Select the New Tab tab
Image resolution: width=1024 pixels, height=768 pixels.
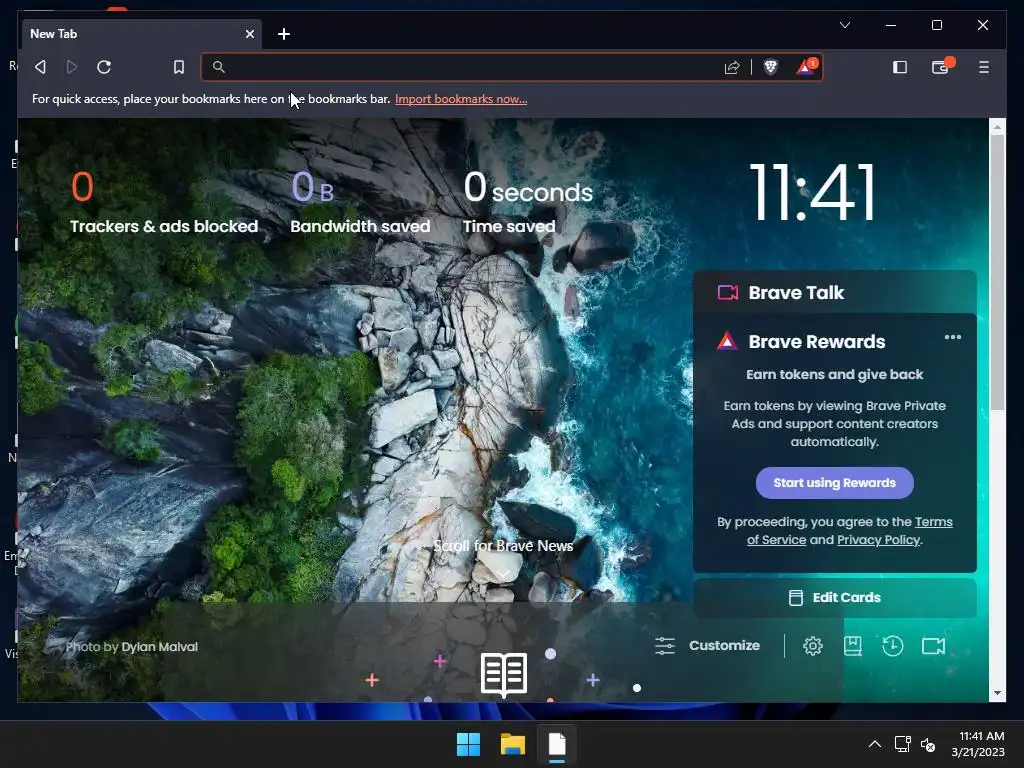pos(142,34)
